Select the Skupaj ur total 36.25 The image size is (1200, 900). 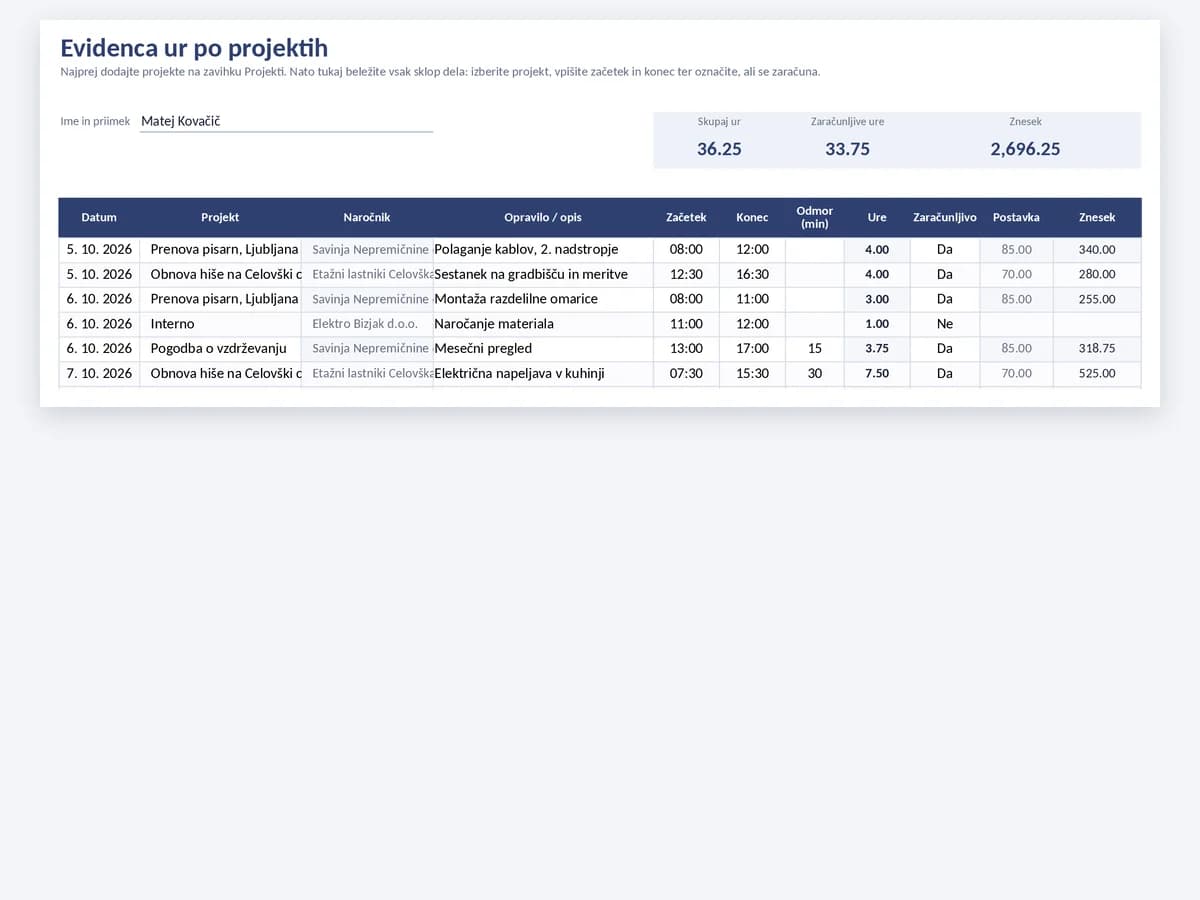[719, 149]
